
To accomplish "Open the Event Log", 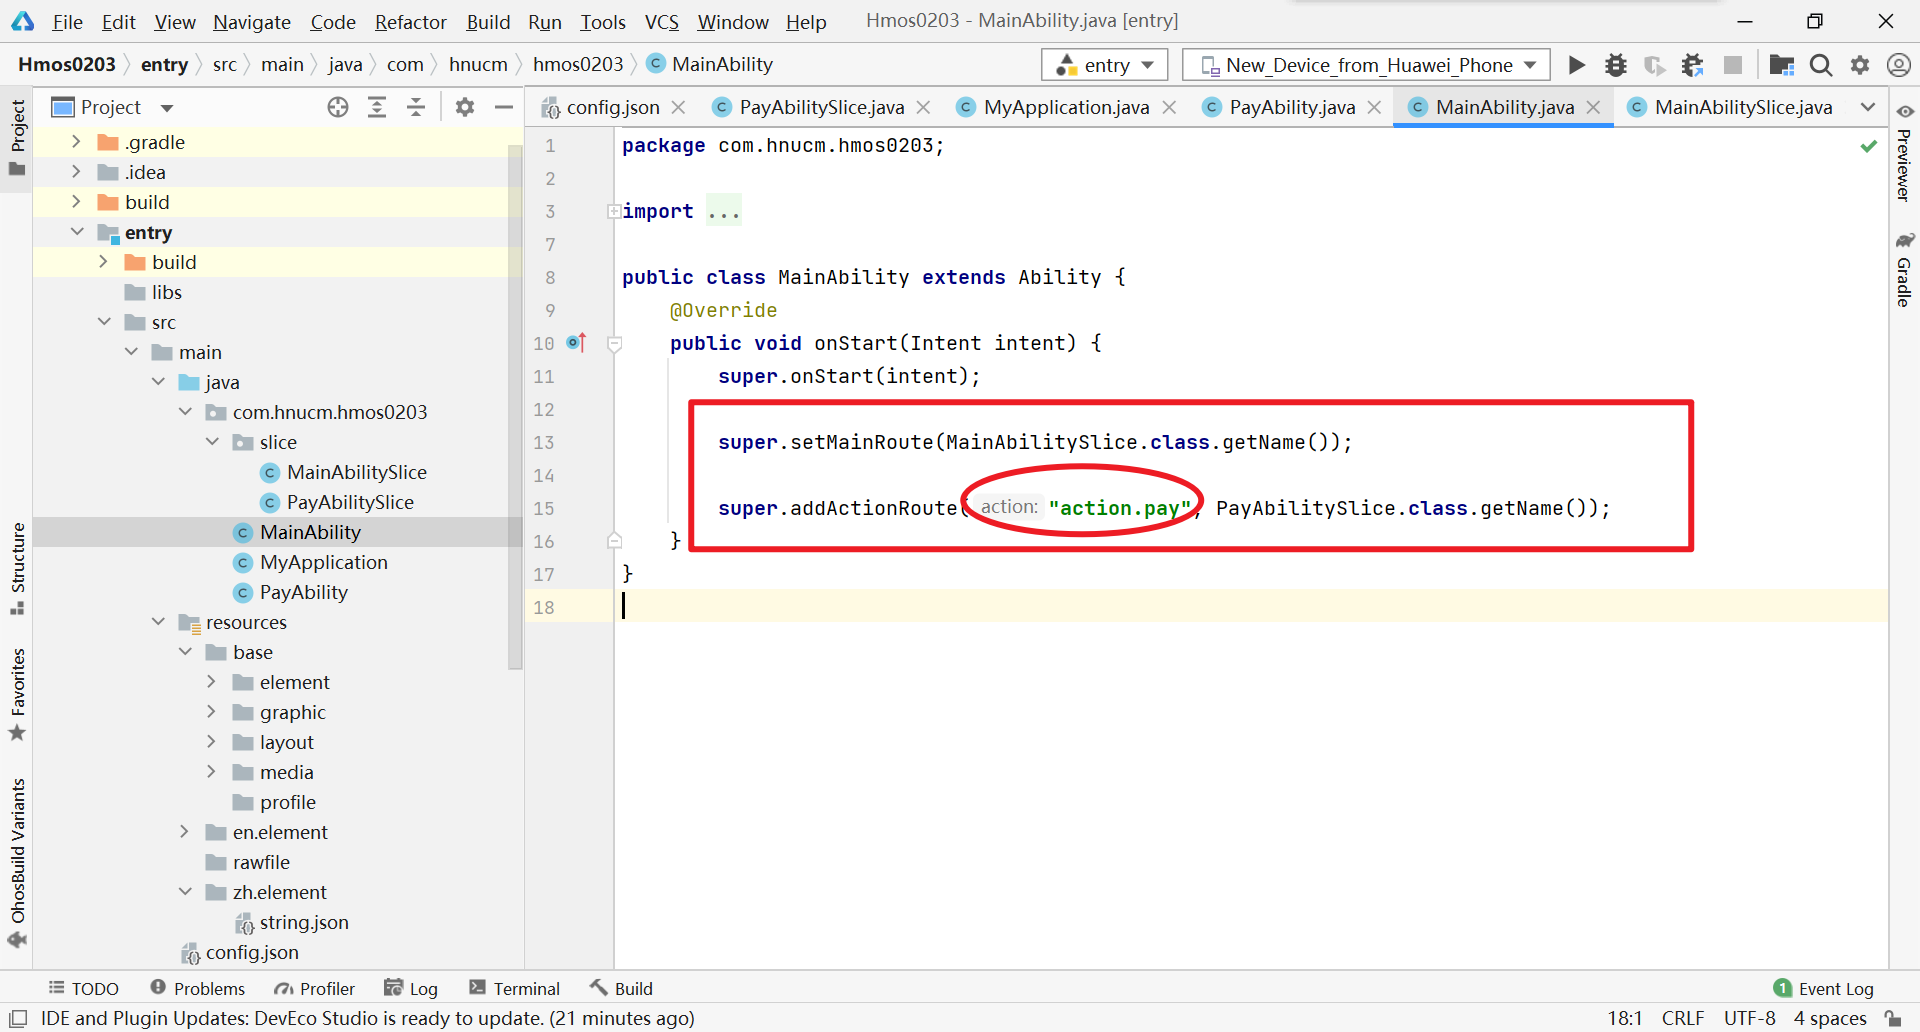I will click(1823, 988).
